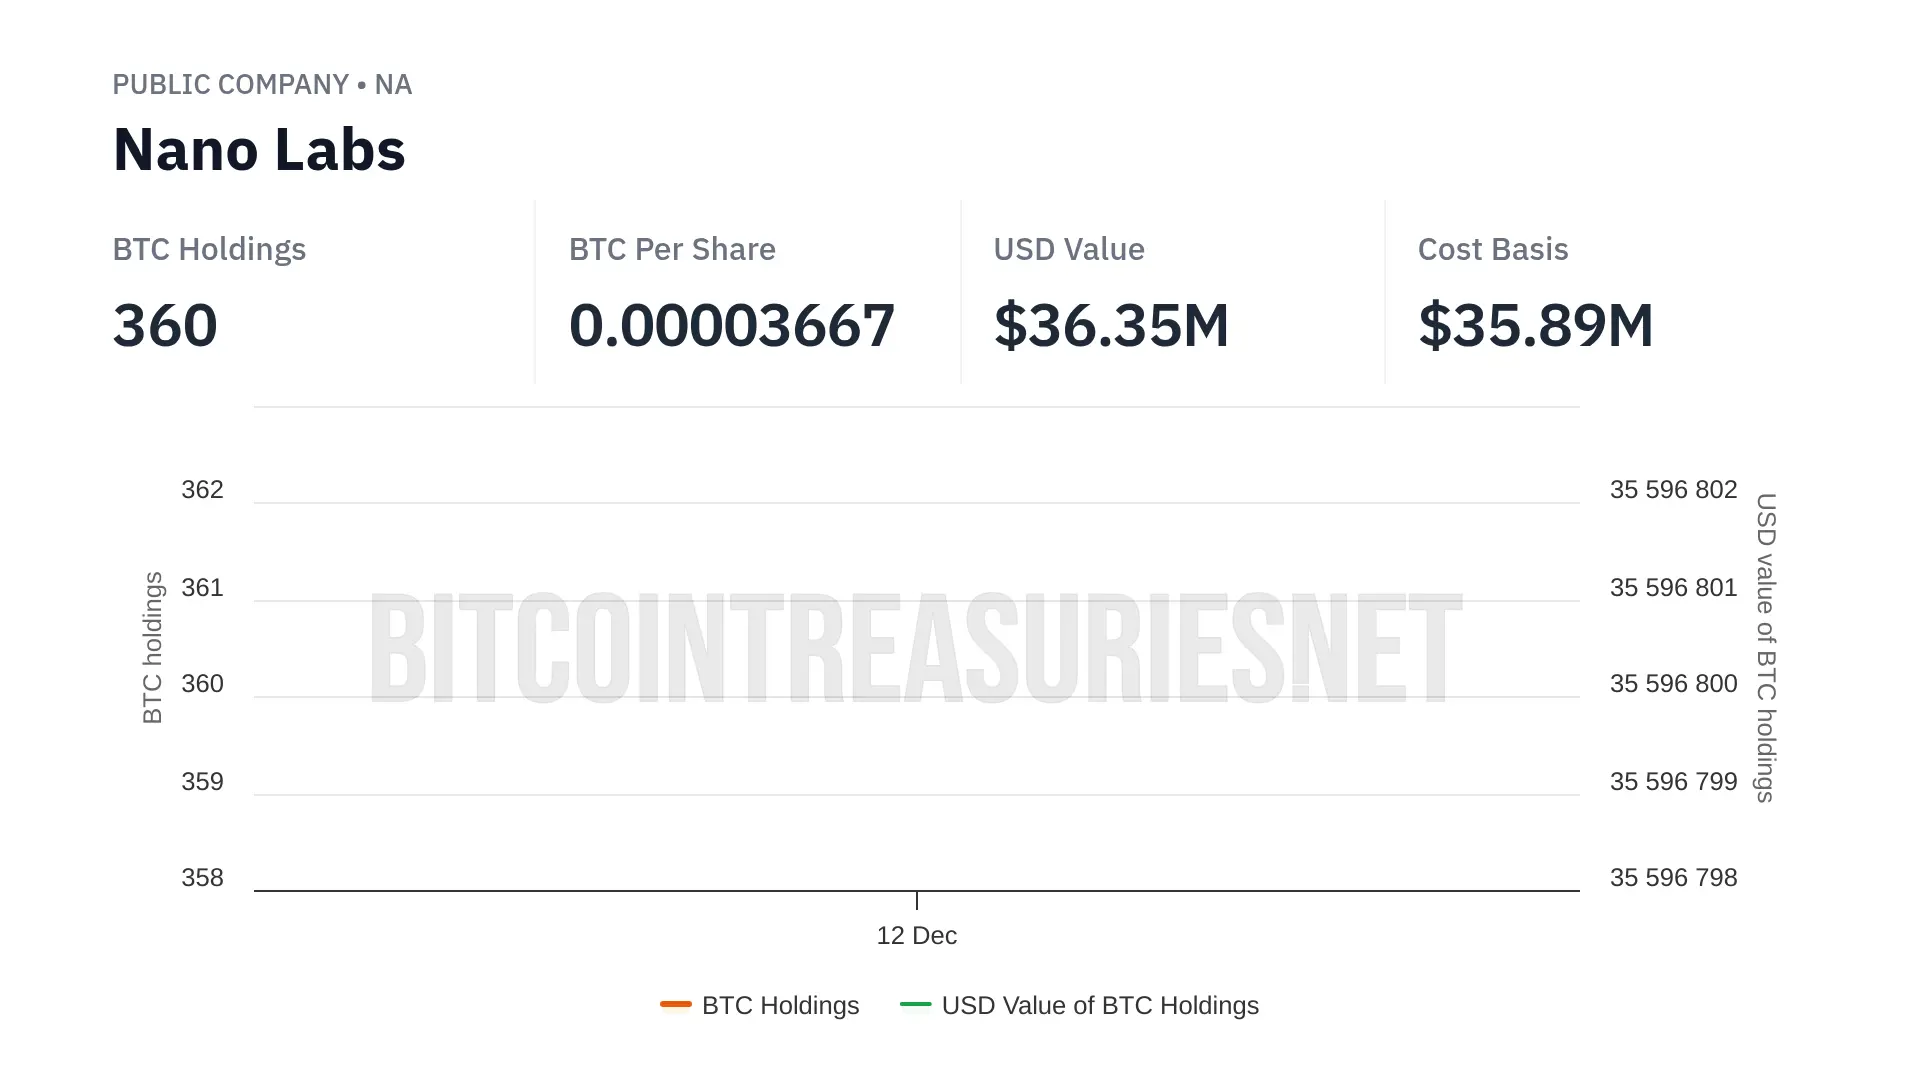Screen dimensions: 1920x1080
Task: Click the BITCOINTREASURIES.NET watermark
Action: click(916, 647)
